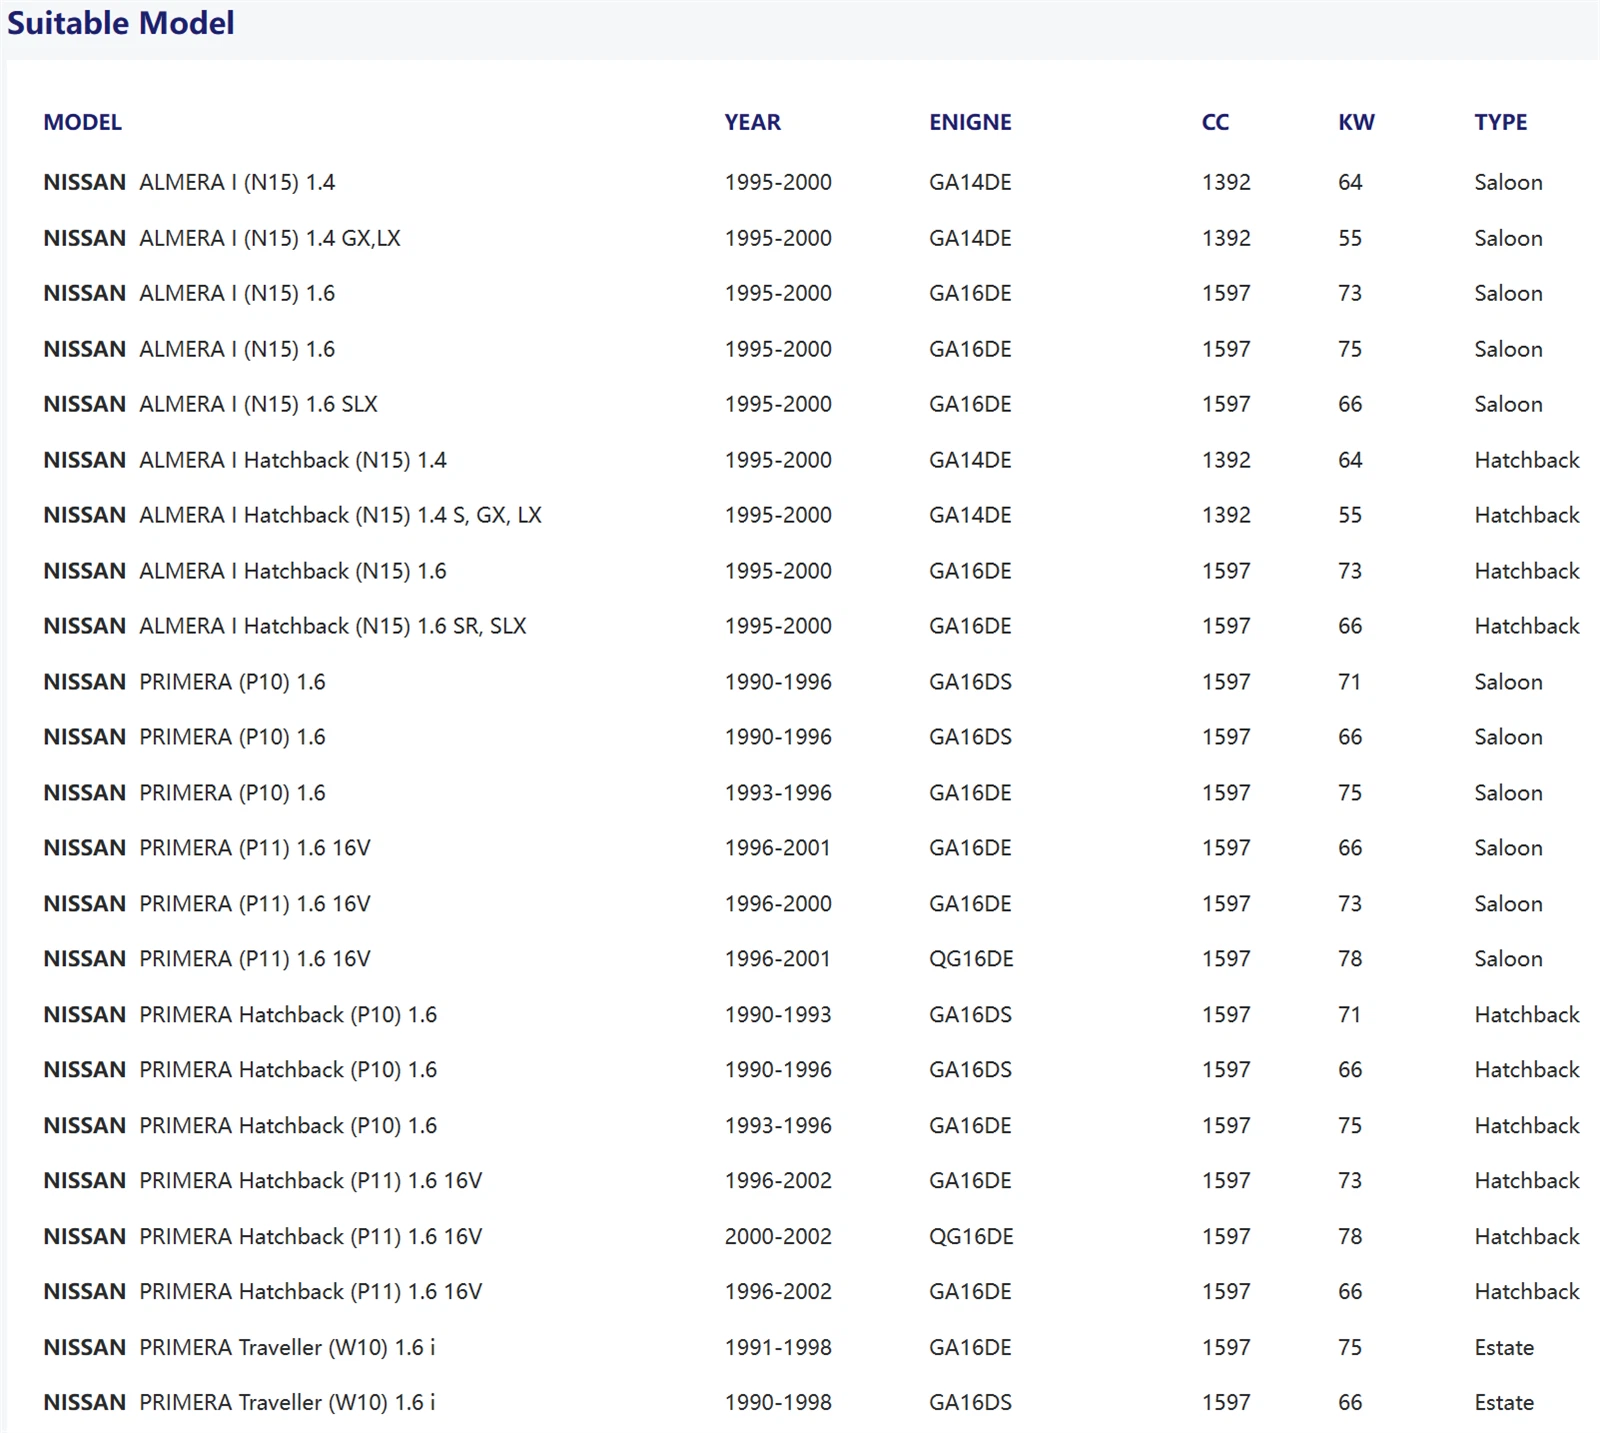Click QG16DE engine in the Saloon row
1600x1433 pixels.
point(971,959)
